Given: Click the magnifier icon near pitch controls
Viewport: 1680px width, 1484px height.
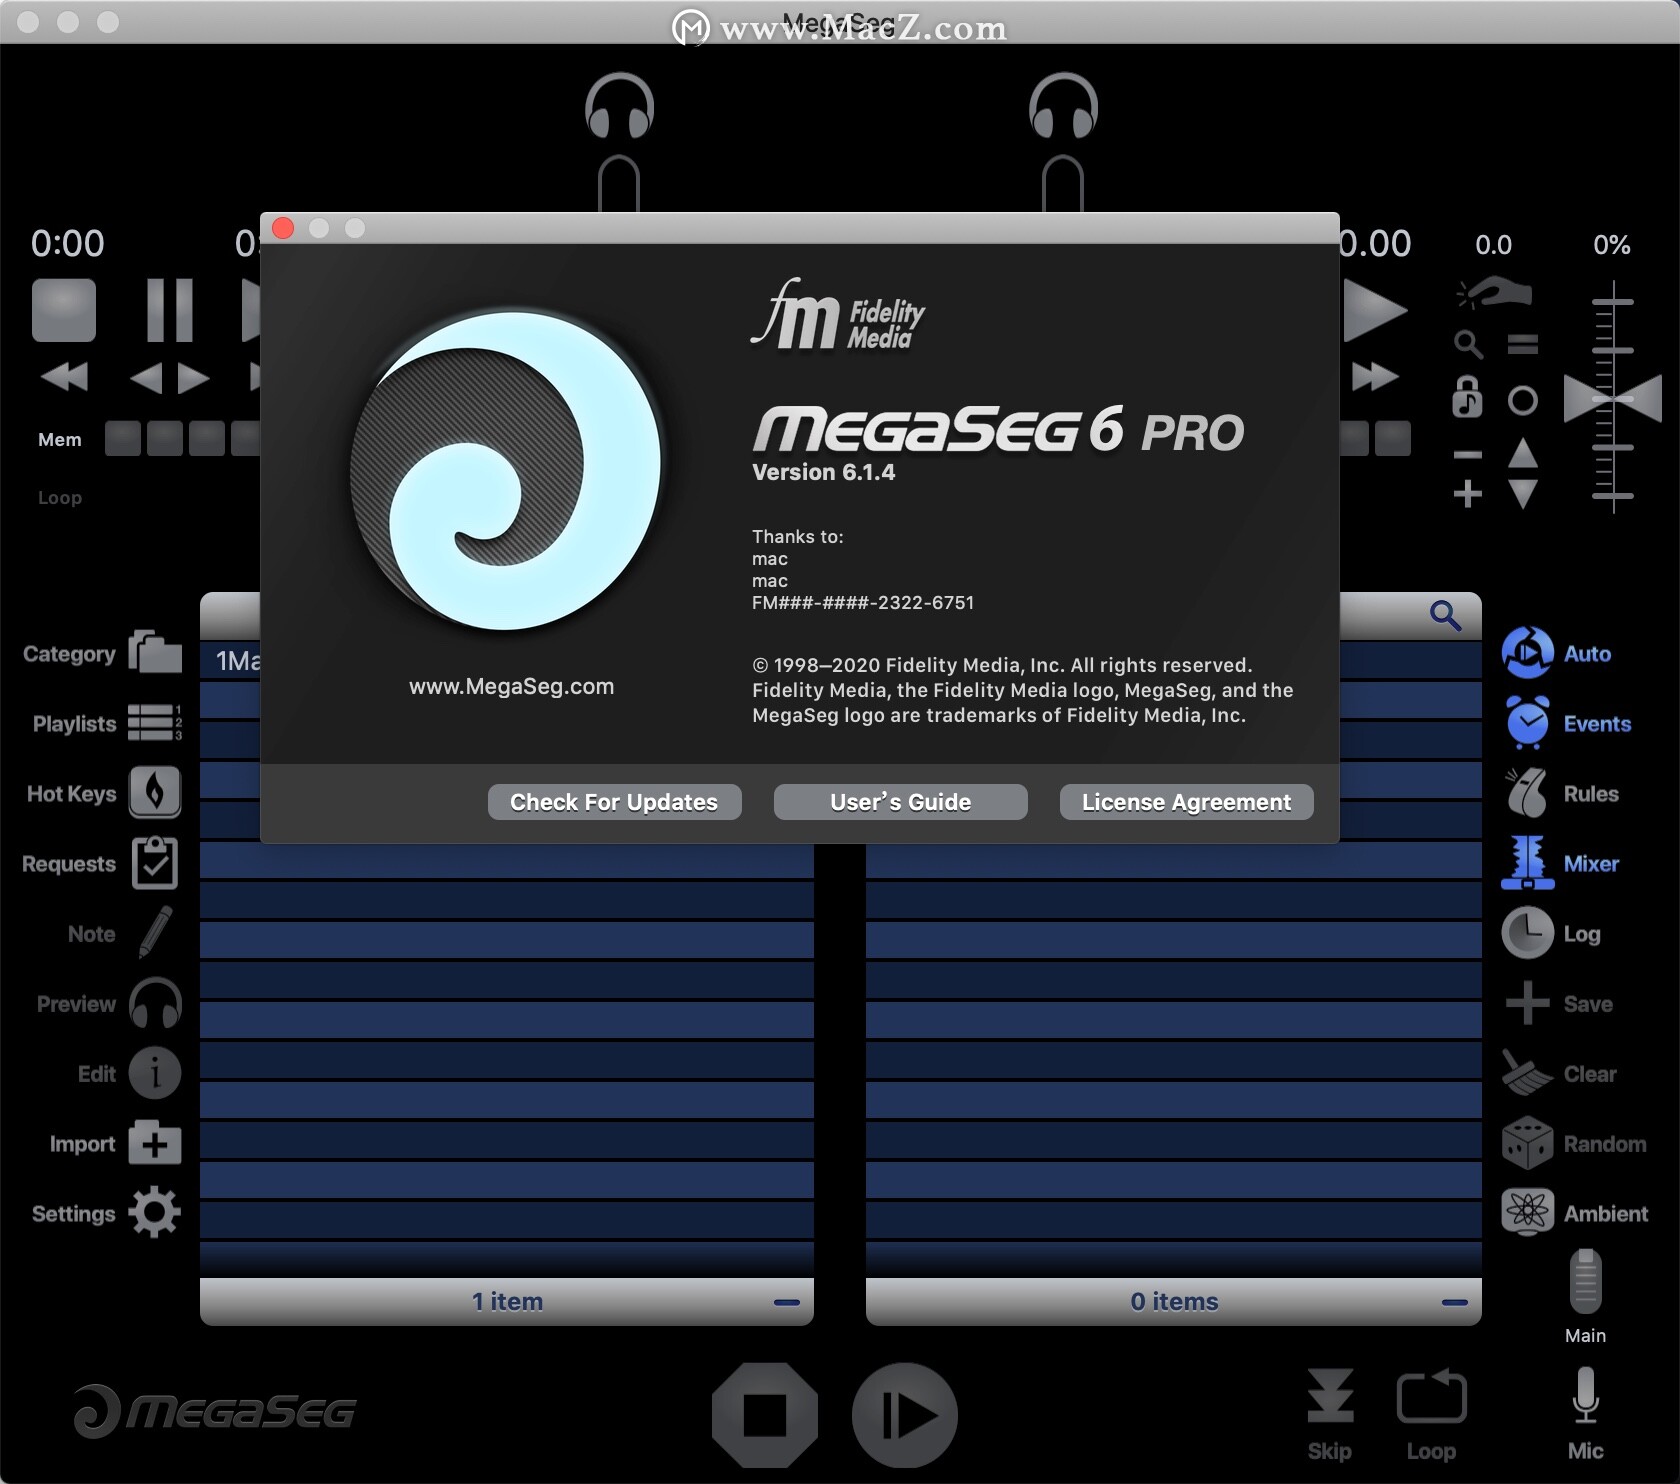Looking at the screenshot, I should click(x=1468, y=344).
